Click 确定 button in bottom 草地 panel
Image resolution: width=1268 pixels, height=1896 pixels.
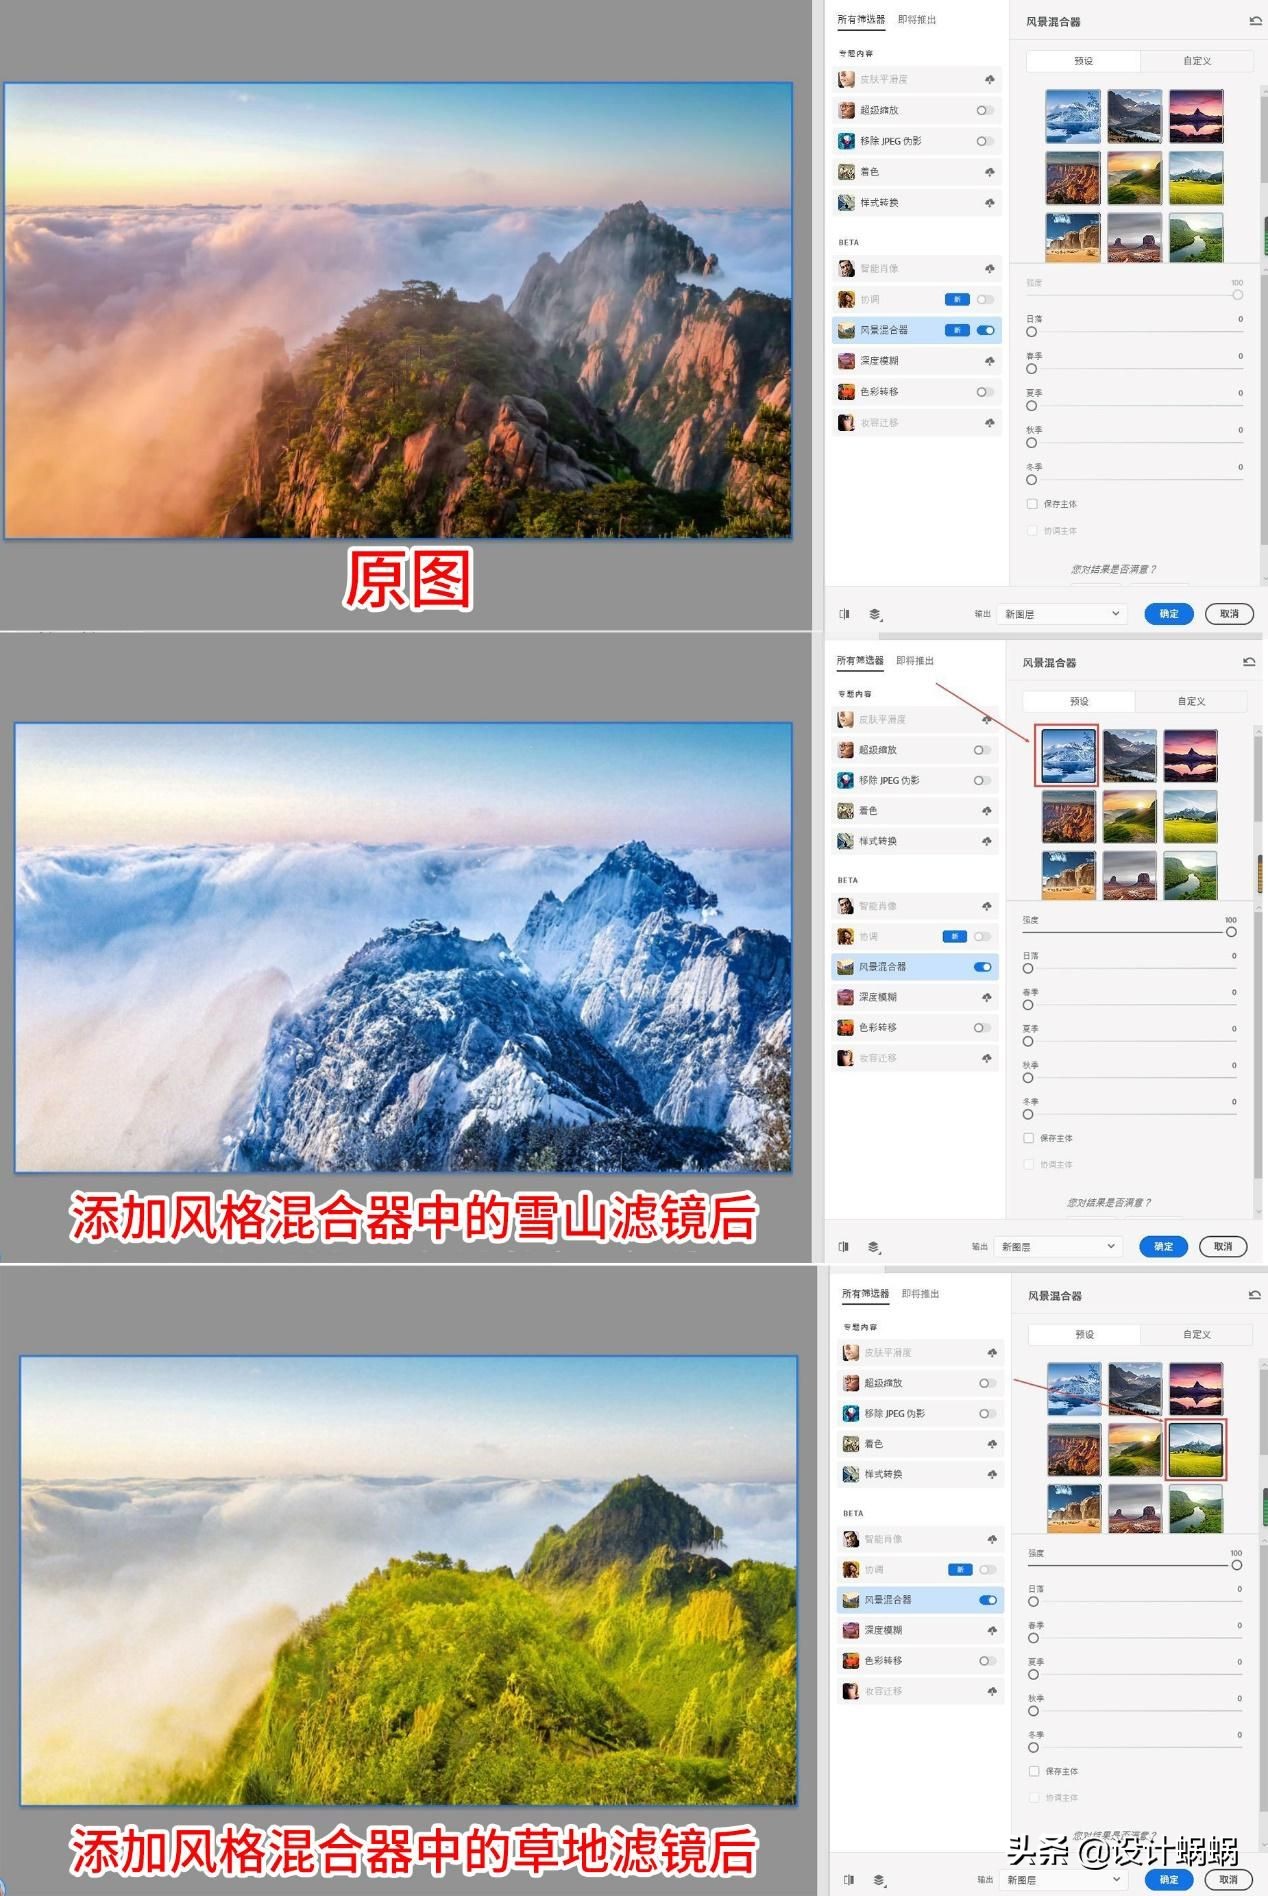click(1169, 1880)
